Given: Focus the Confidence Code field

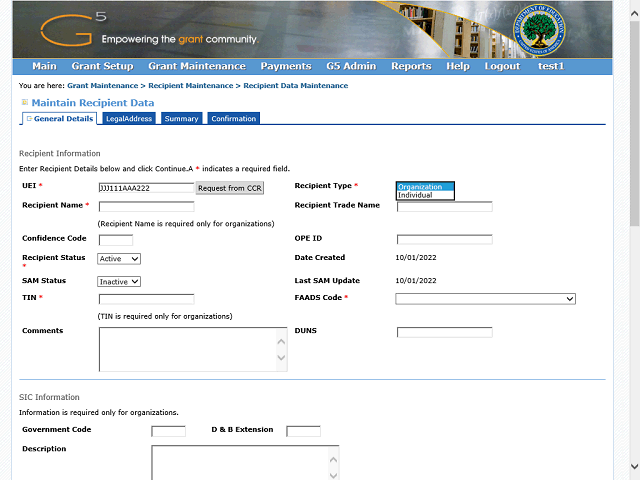Looking at the screenshot, I should 116,240.
